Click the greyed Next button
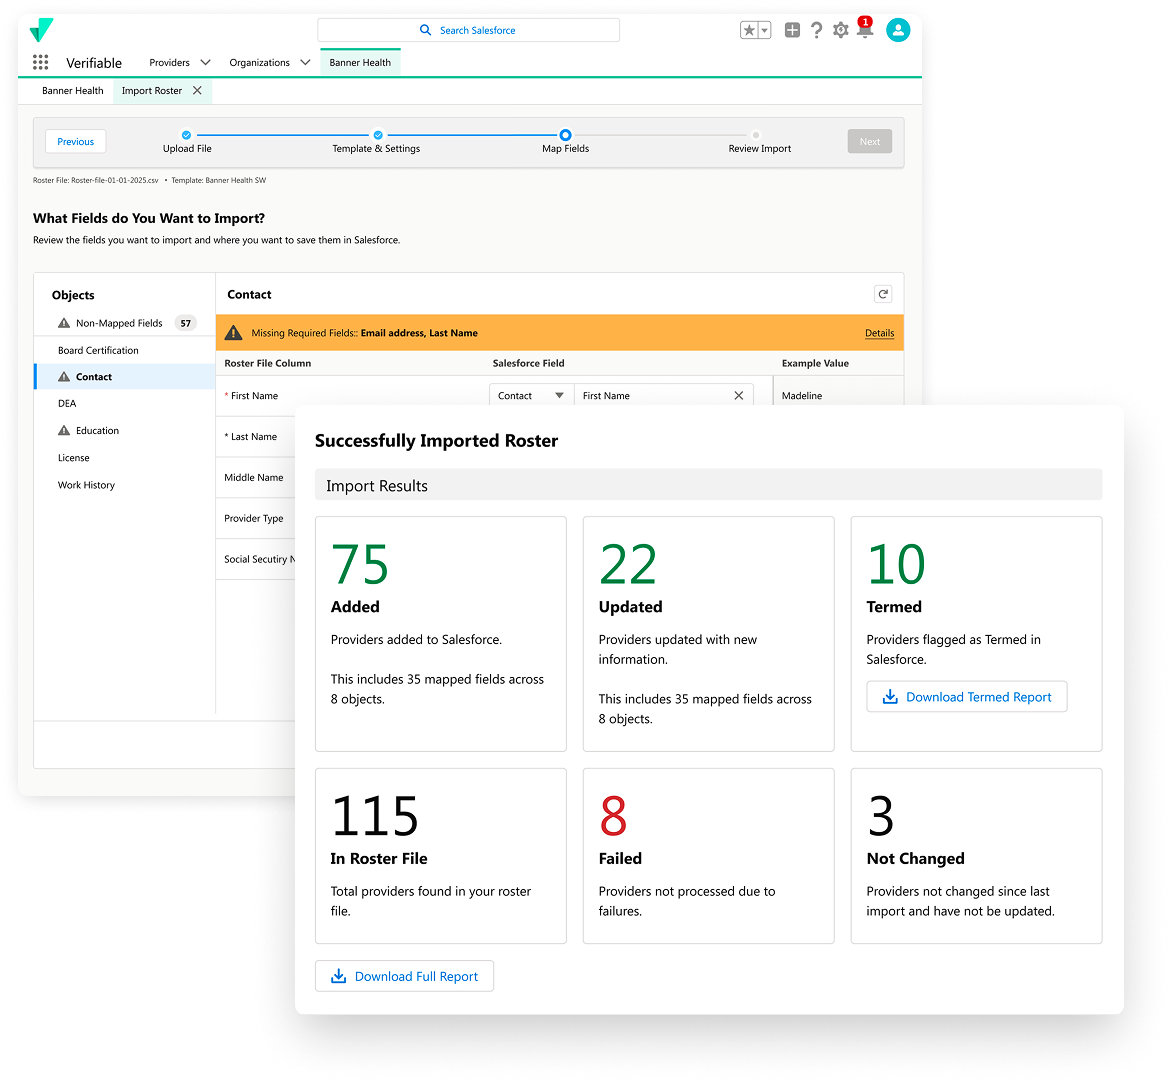The image size is (1174, 1086). (x=869, y=142)
